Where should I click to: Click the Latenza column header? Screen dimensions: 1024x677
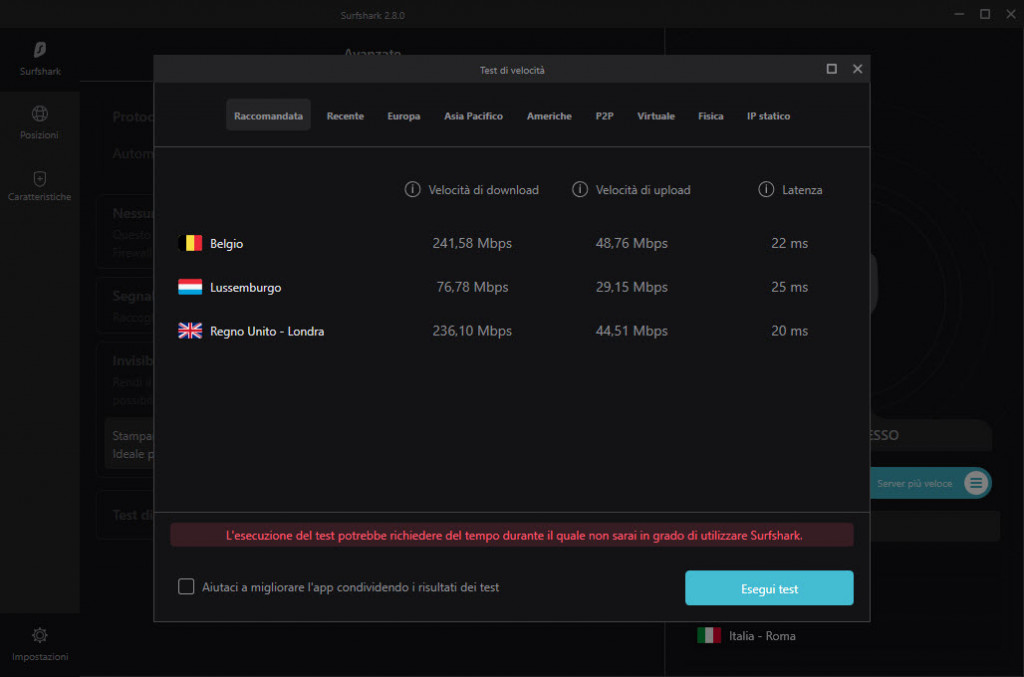(x=802, y=190)
